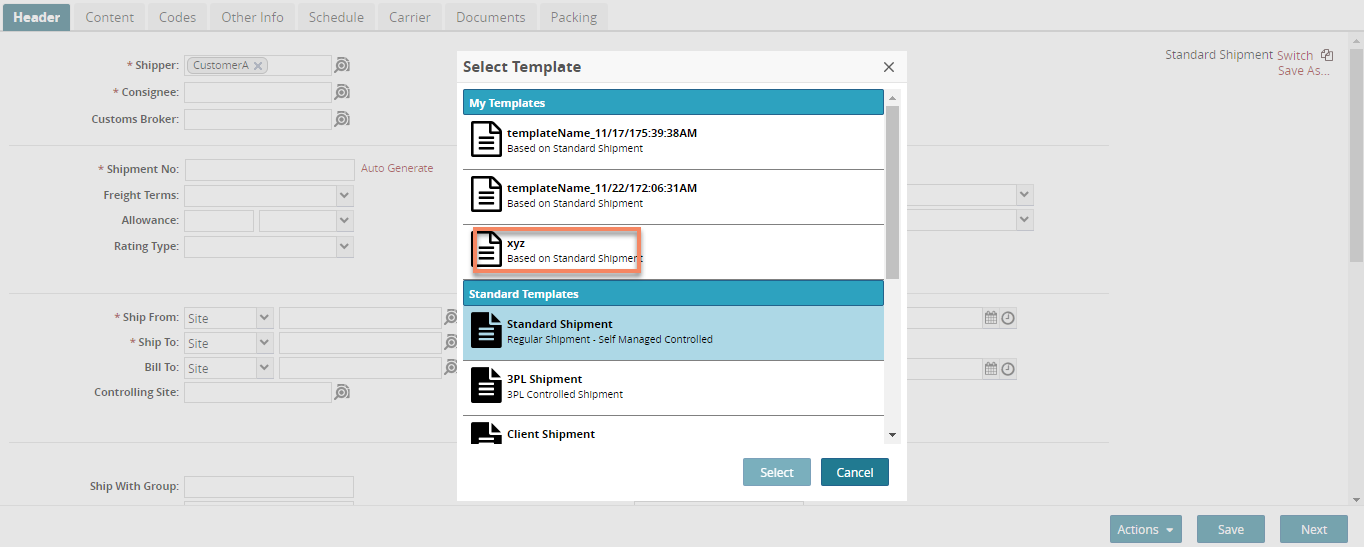Open the Customs Broker lookup icon
The width and height of the screenshot is (1364, 547).
(342, 119)
